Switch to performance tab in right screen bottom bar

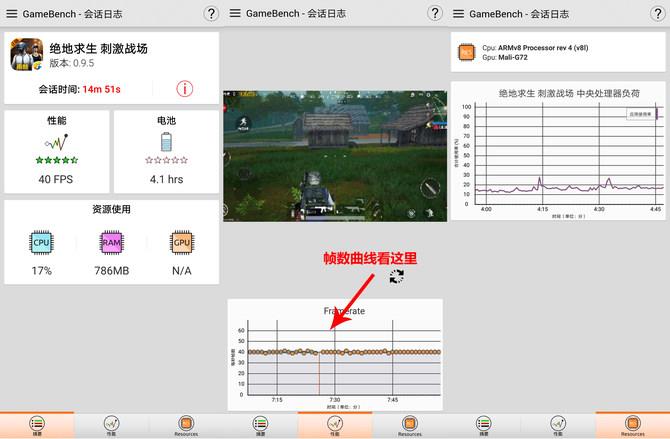[x=558, y=425]
